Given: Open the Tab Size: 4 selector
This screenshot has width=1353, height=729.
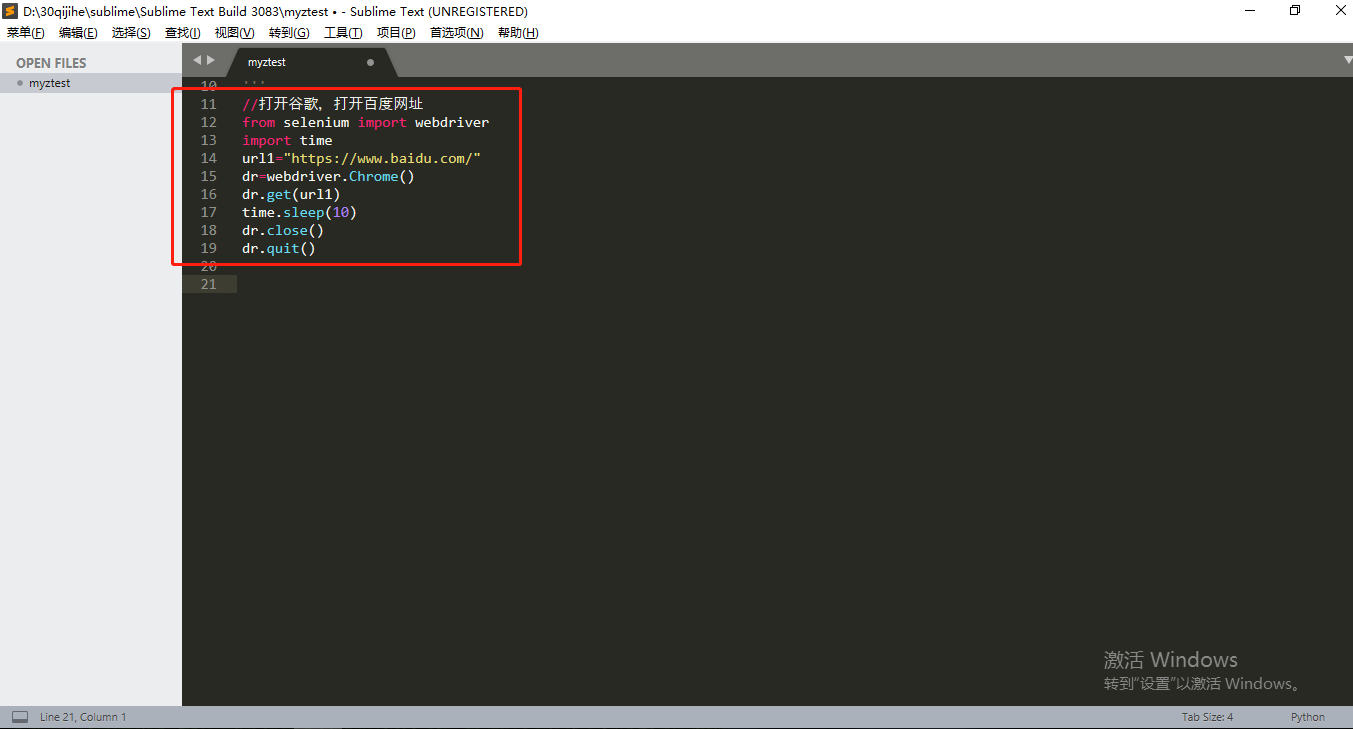Looking at the screenshot, I should point(1207,717).
